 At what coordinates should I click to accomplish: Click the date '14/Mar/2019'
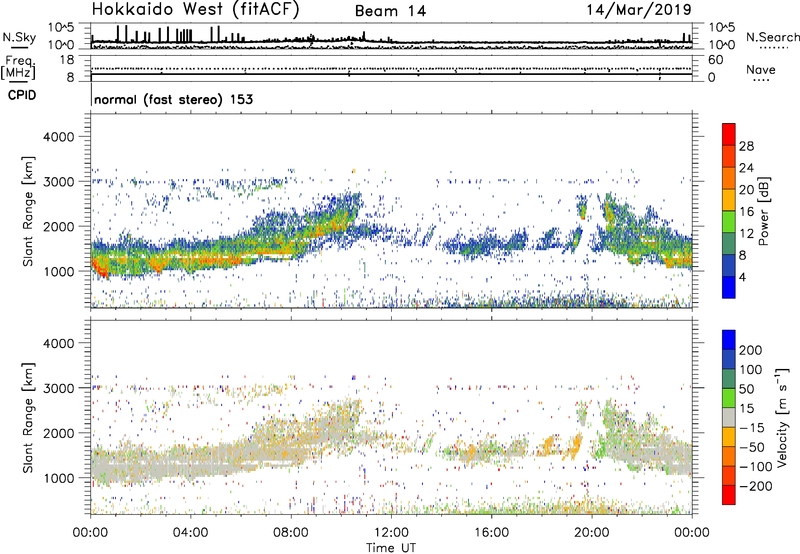(x=639, y=10)
